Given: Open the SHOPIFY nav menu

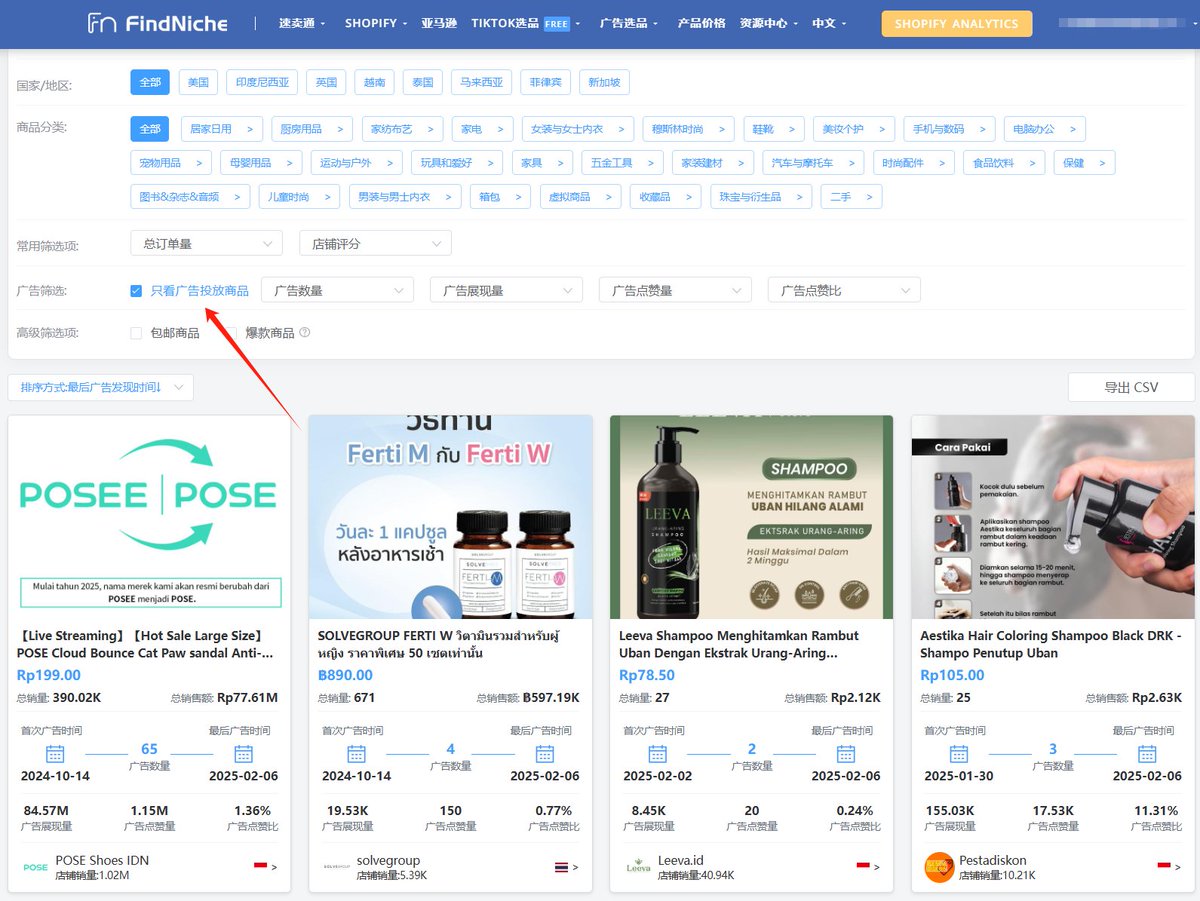Looking at the screenshot, I should point(376,23).
